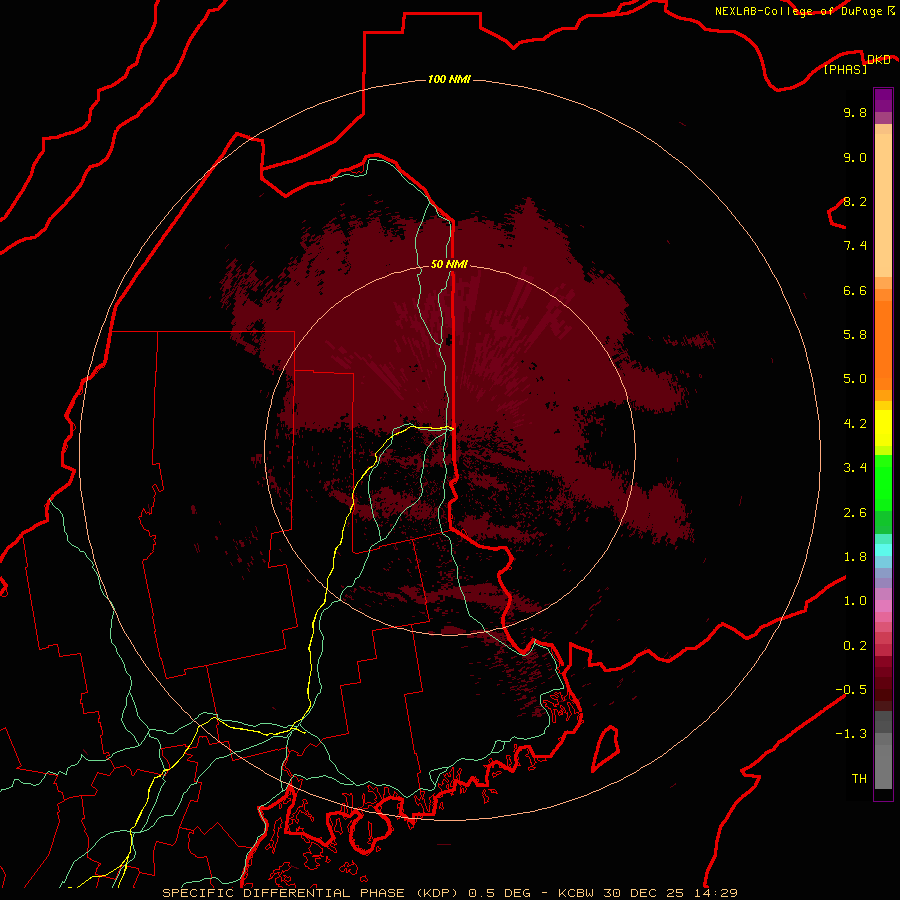
Task: Click the 1.8 scale value
Action: 855,557
